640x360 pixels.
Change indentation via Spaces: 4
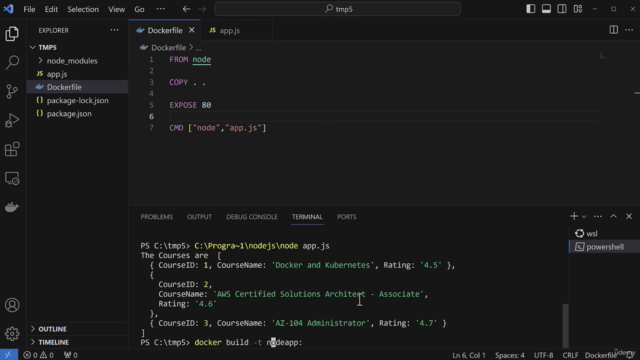click(510, 355)
